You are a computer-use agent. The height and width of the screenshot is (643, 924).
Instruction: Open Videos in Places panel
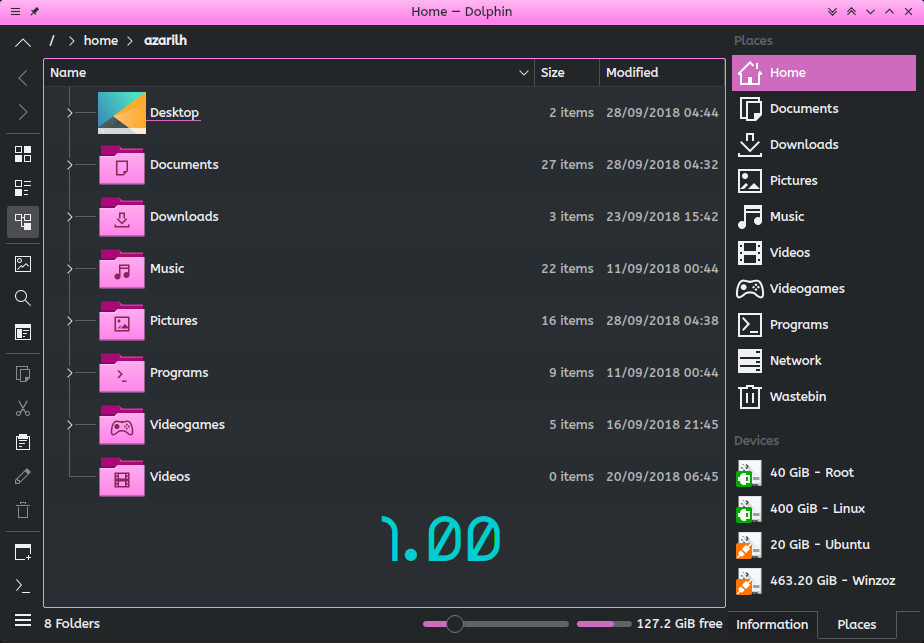[824, 252]
